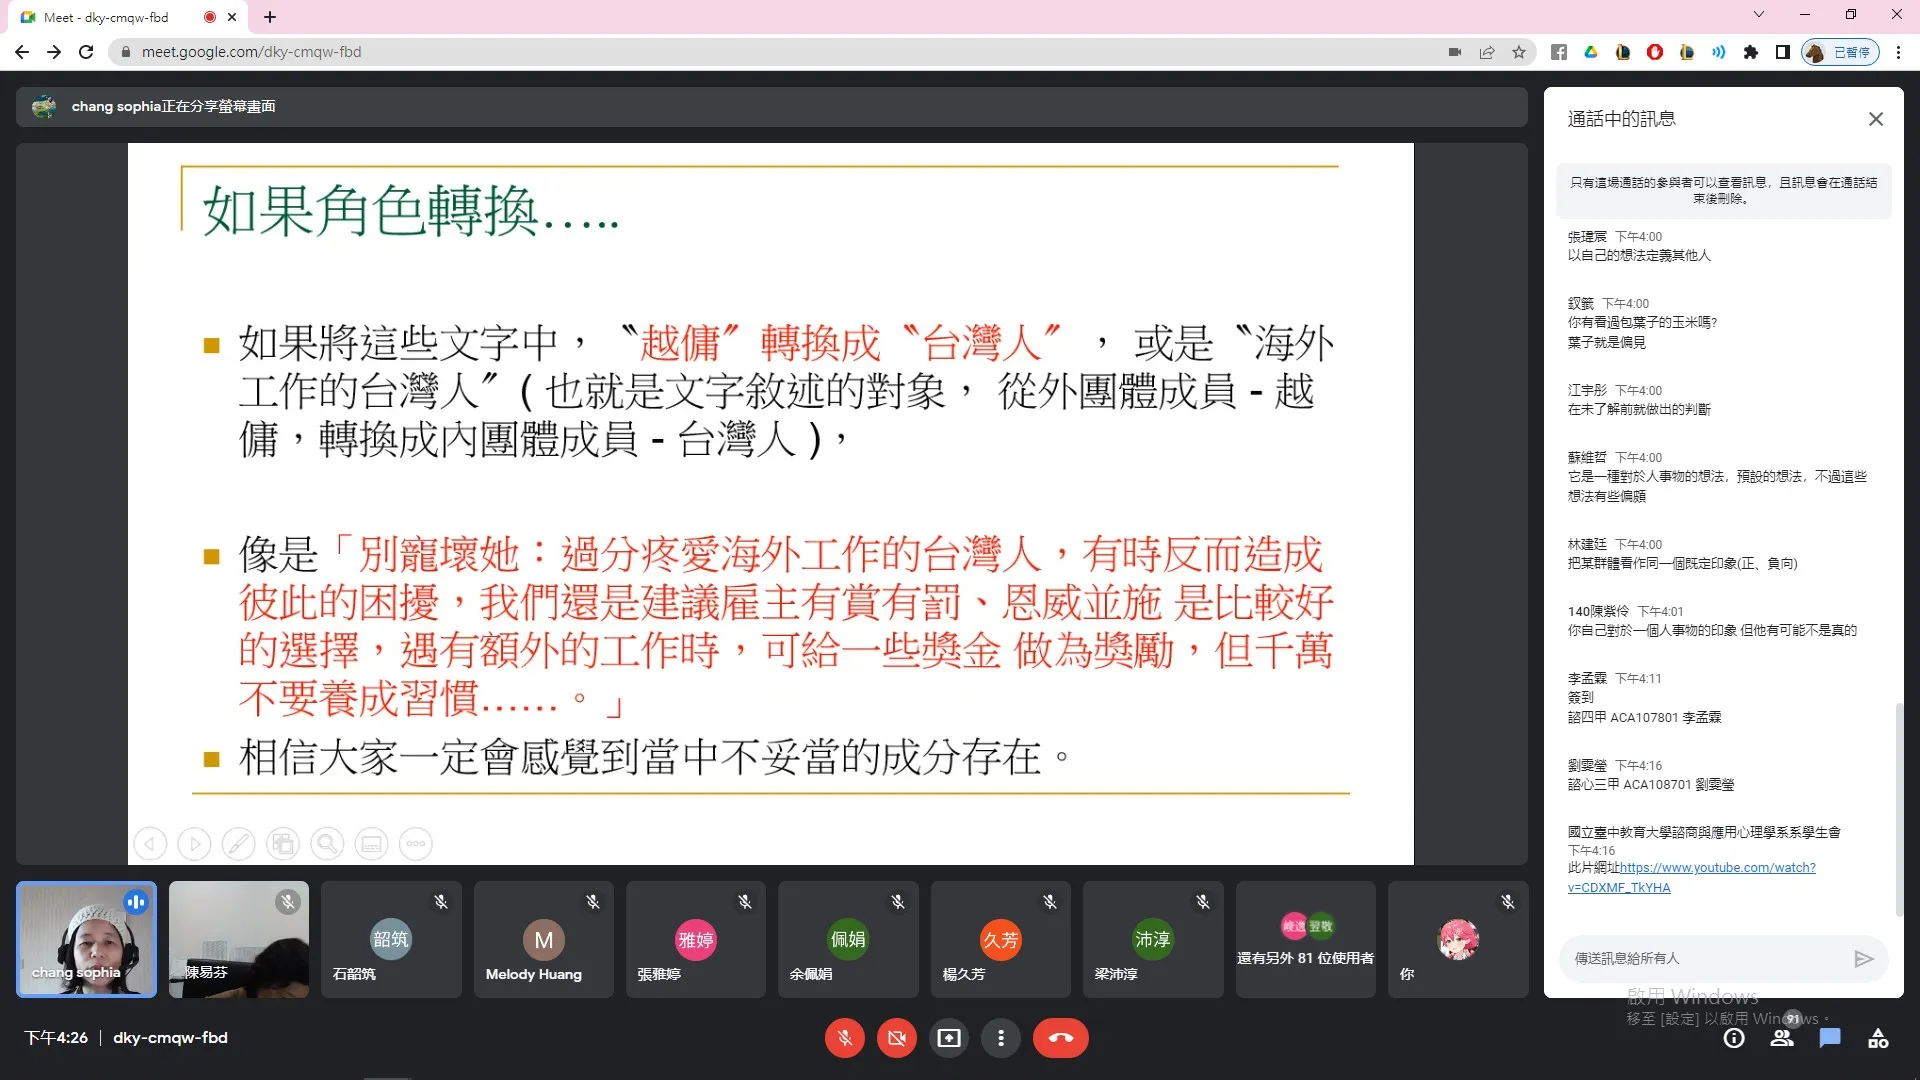This screenshot has width=1920, height=1080.
Task: Click the Google Drive extension icon
Action: pos(1591,52)
